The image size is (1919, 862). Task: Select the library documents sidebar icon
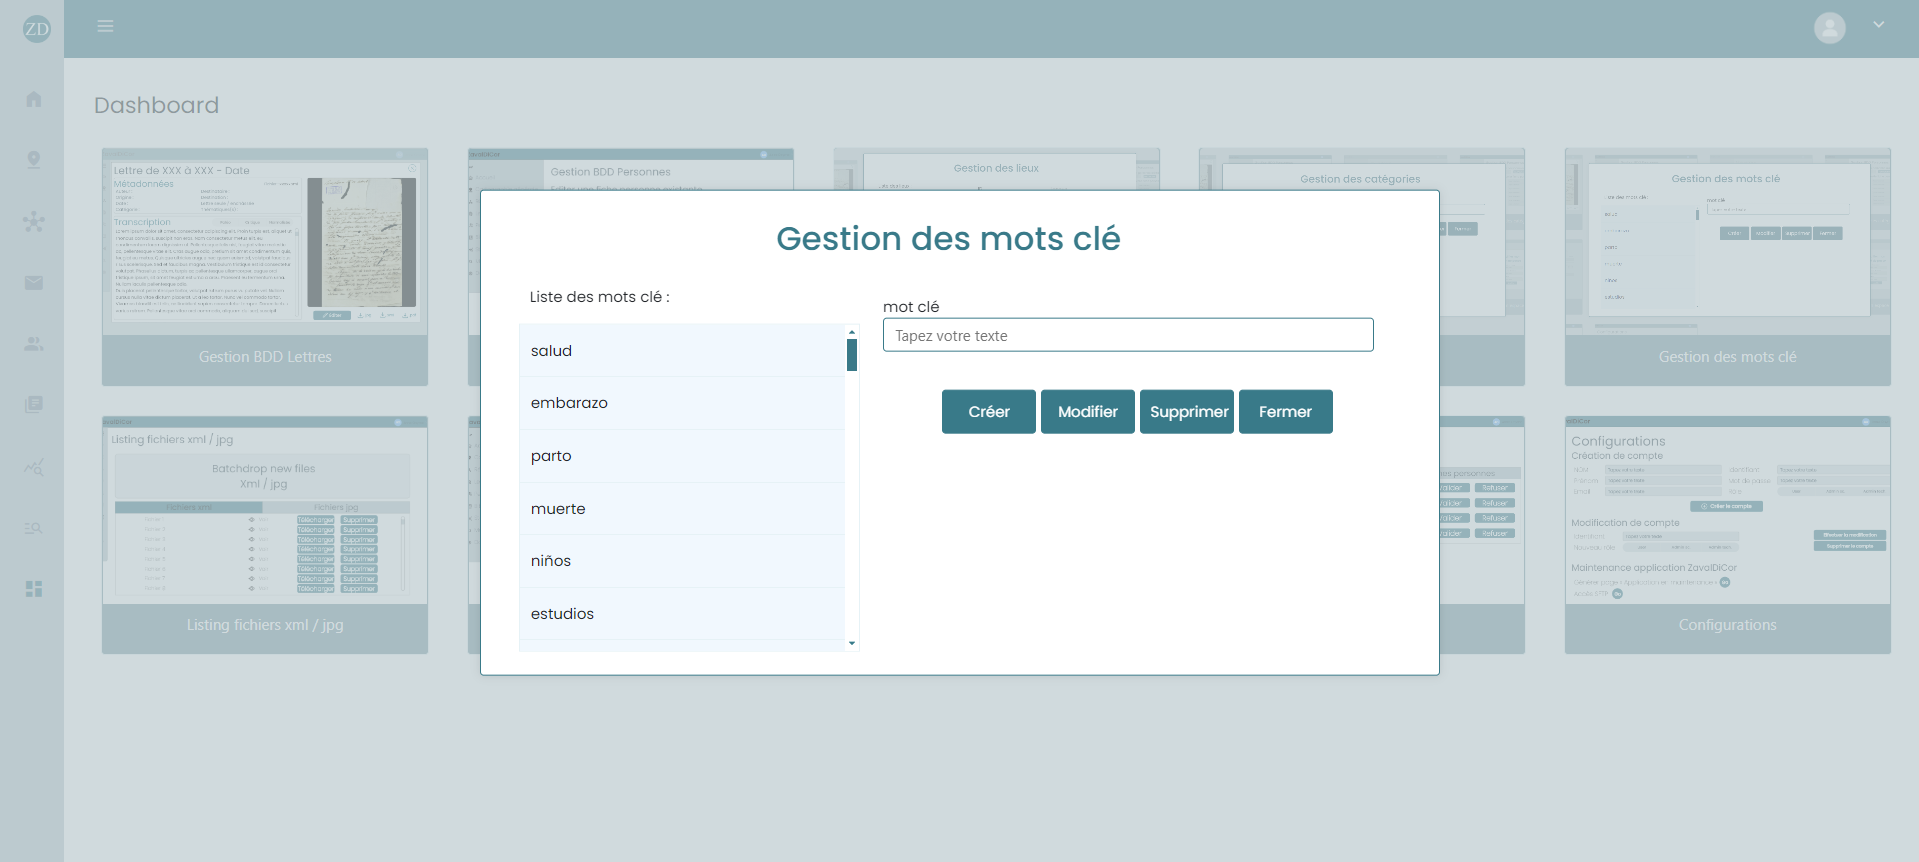click(x=34, y=405)
